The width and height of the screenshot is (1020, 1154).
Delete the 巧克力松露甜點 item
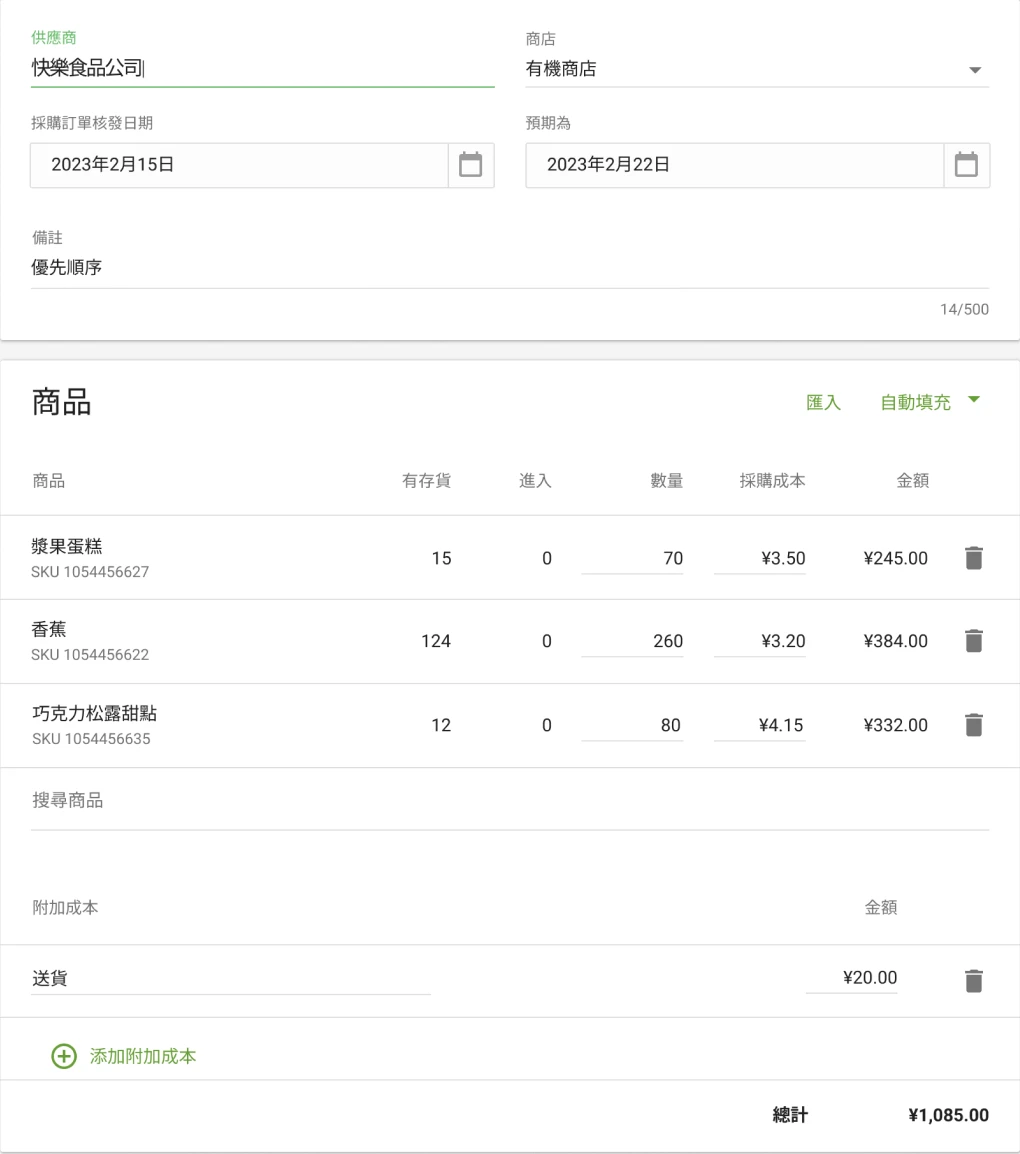(x=973, y=725)
